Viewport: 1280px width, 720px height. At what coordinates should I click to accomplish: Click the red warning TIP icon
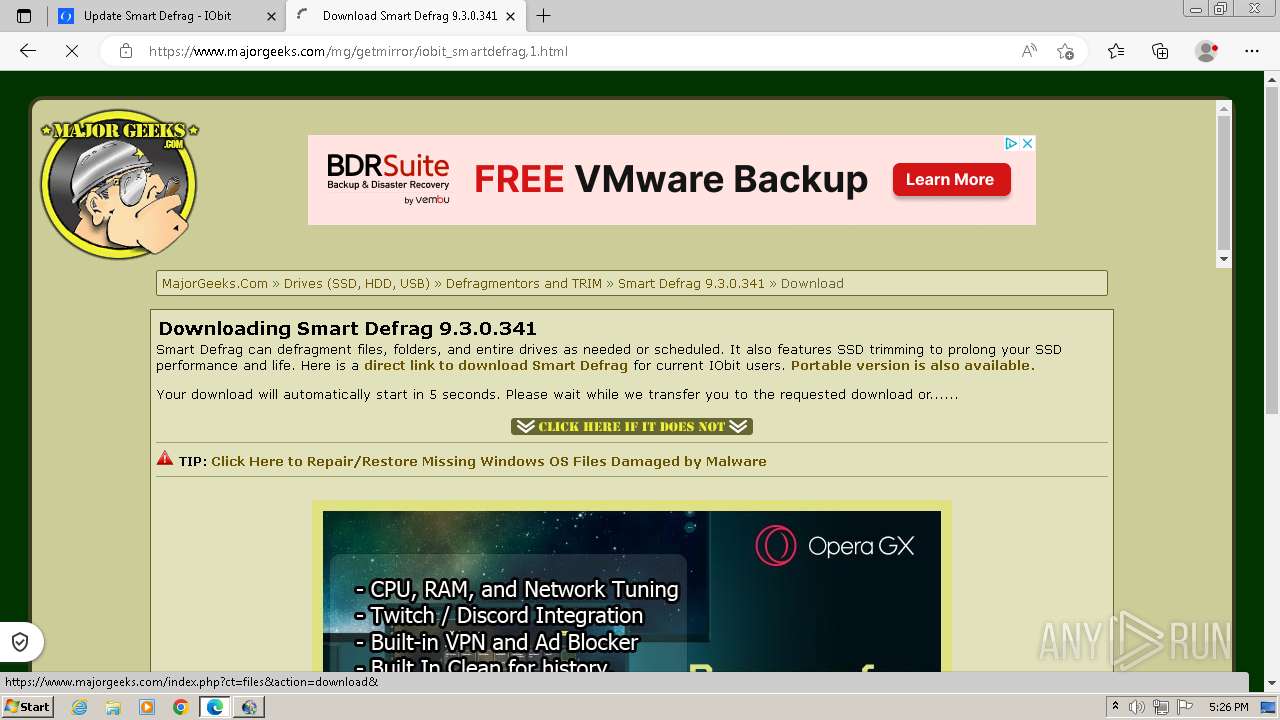tap(165, 459)
